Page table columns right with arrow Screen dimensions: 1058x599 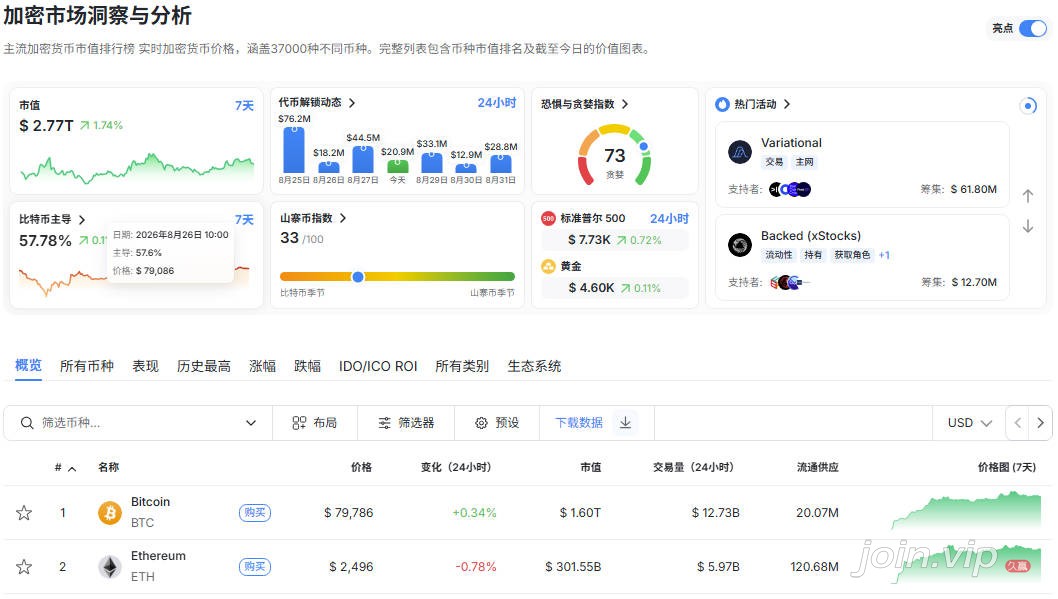tap(1040, 423)
